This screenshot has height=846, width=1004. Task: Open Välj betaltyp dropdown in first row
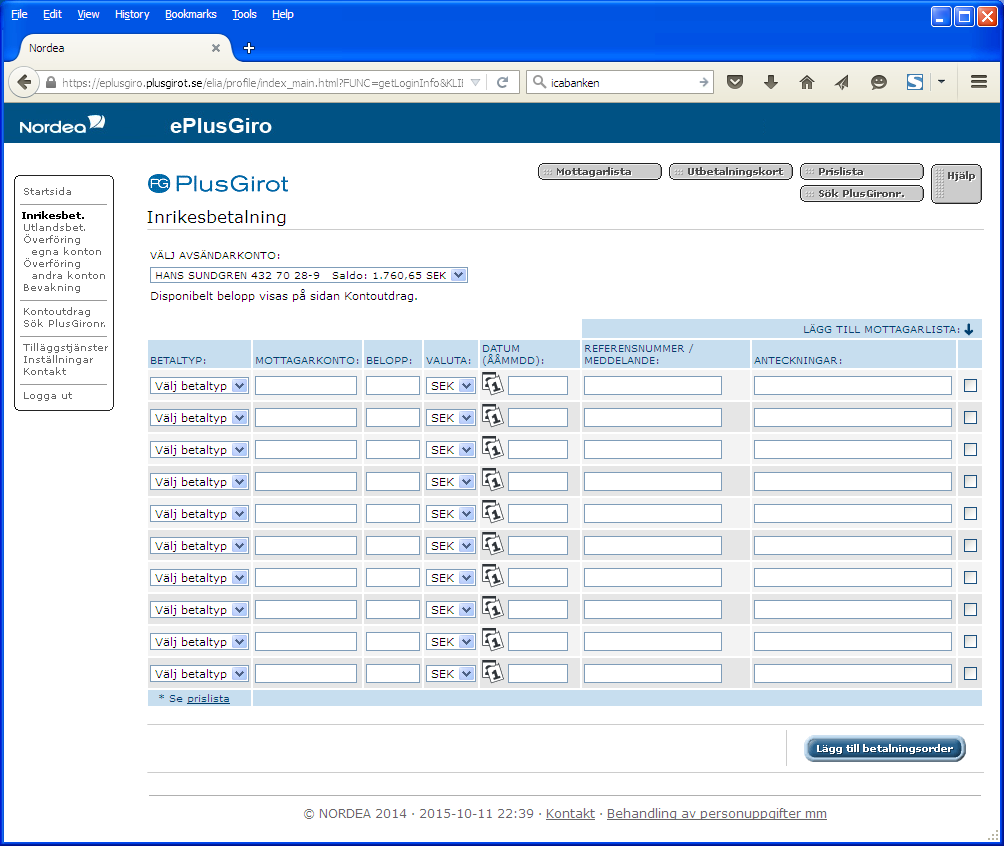tap(199, 386)
